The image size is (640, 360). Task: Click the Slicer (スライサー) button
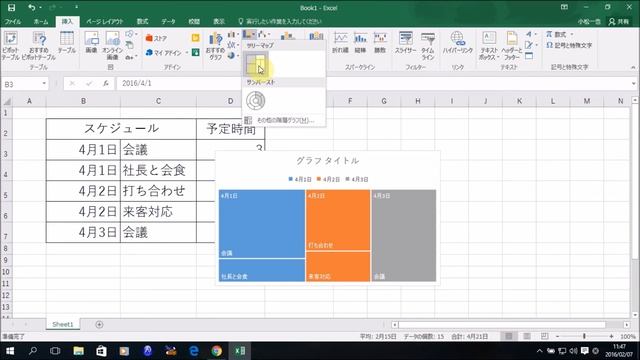click(x=405, y=42)
